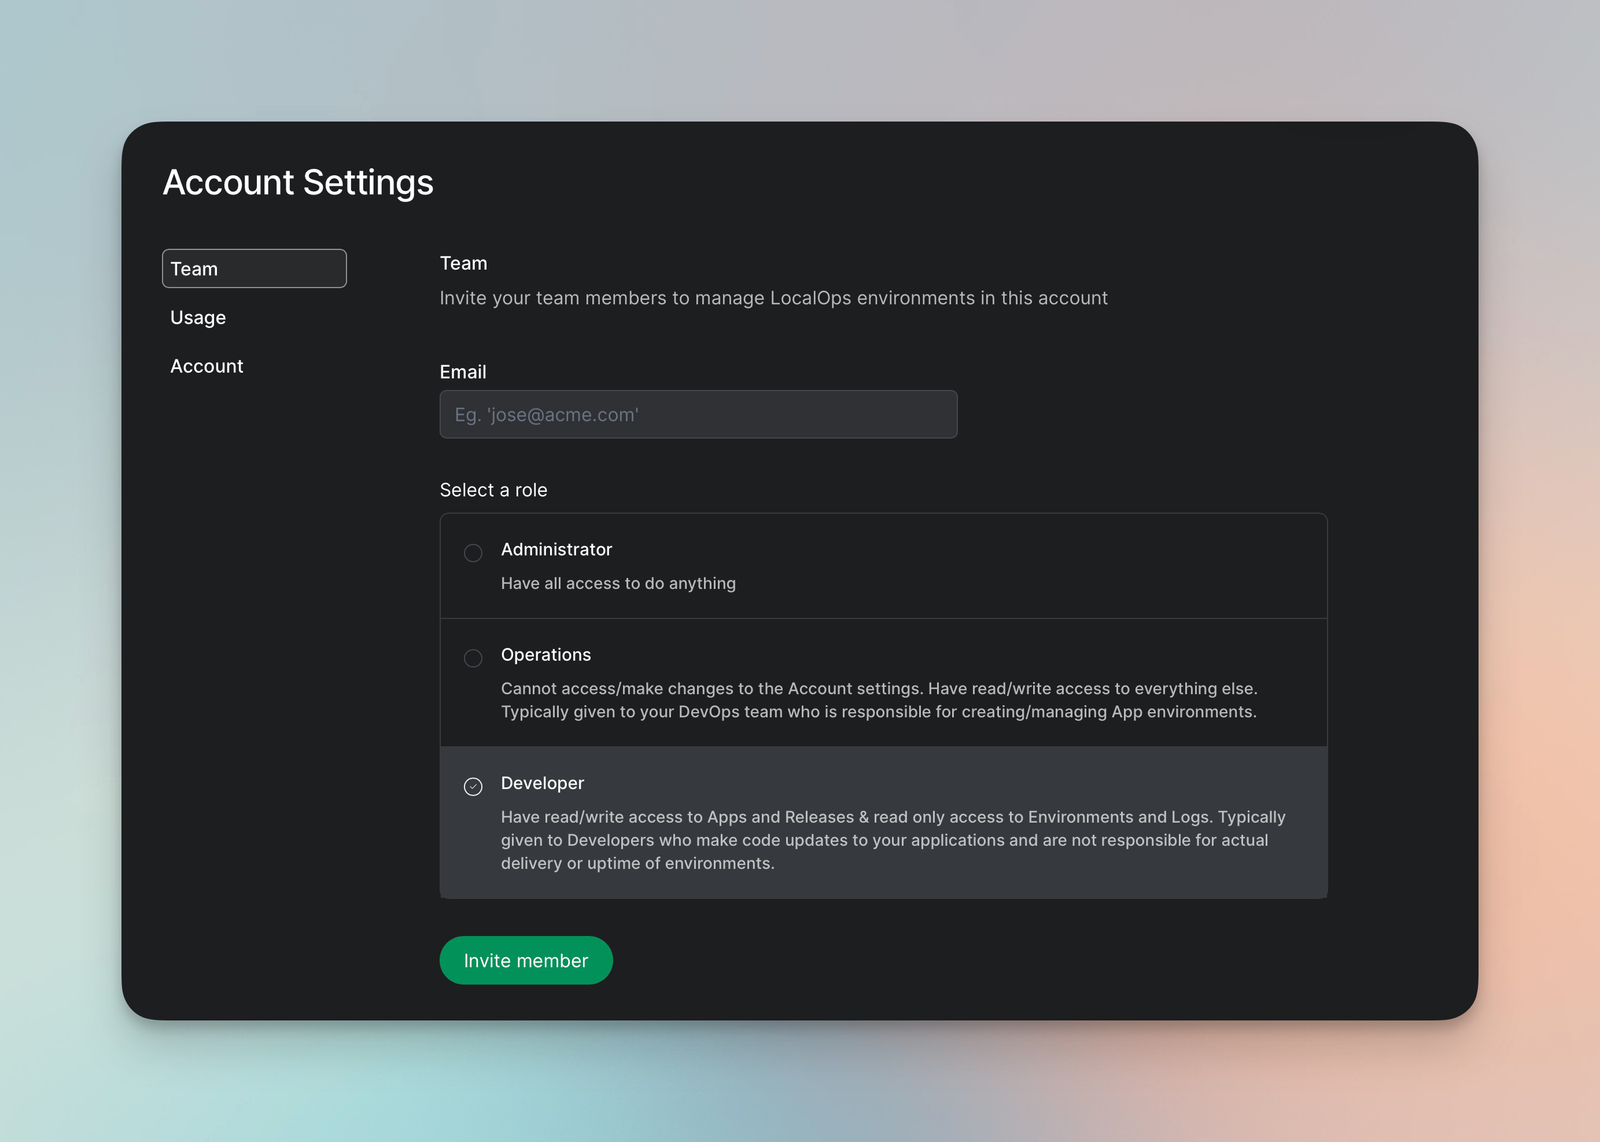Click the Email field label
This screenshot has width=1600, height=1142.
[x=463, y=372]
